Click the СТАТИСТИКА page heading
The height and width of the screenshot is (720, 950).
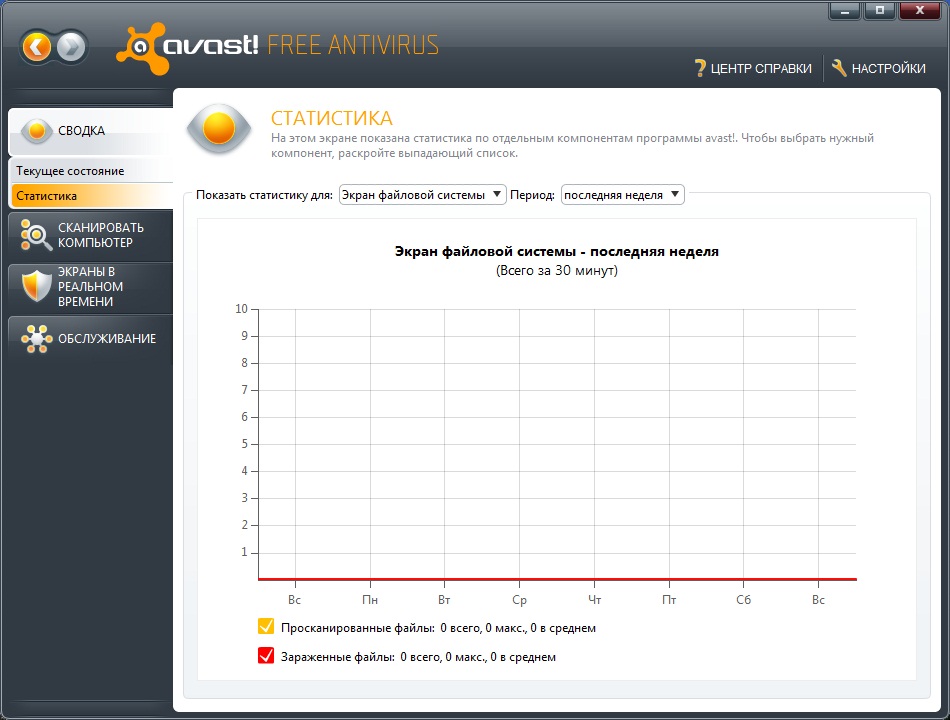[x=331, y=118]
